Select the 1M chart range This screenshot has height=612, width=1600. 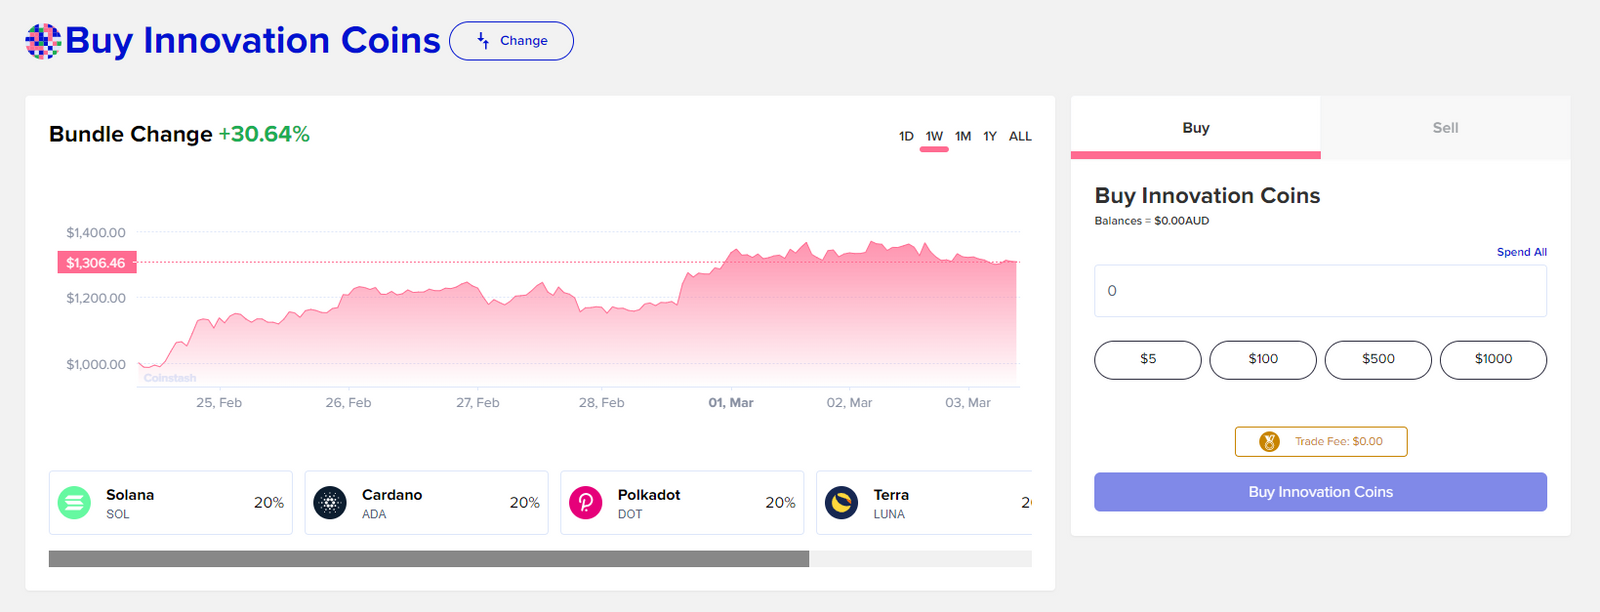963,136
